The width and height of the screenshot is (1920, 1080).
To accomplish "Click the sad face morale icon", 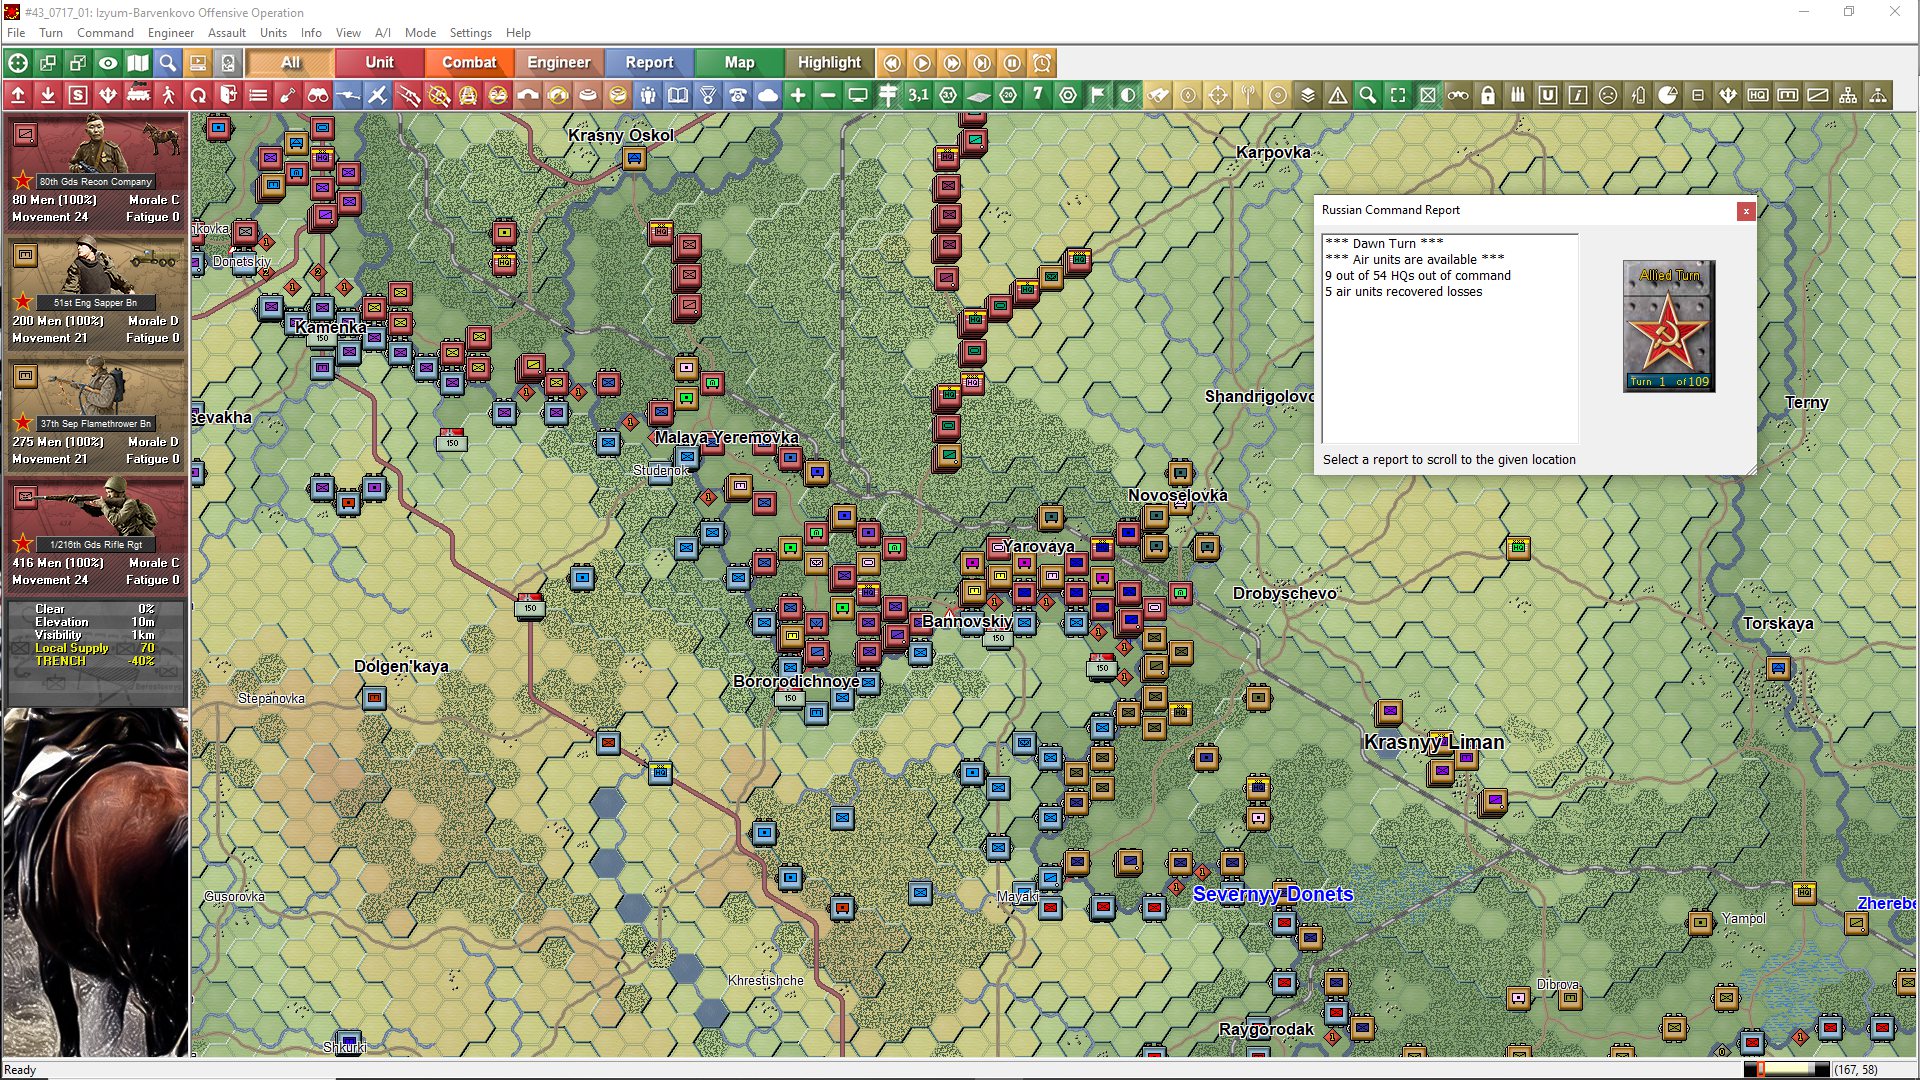I will (1608, 96).
